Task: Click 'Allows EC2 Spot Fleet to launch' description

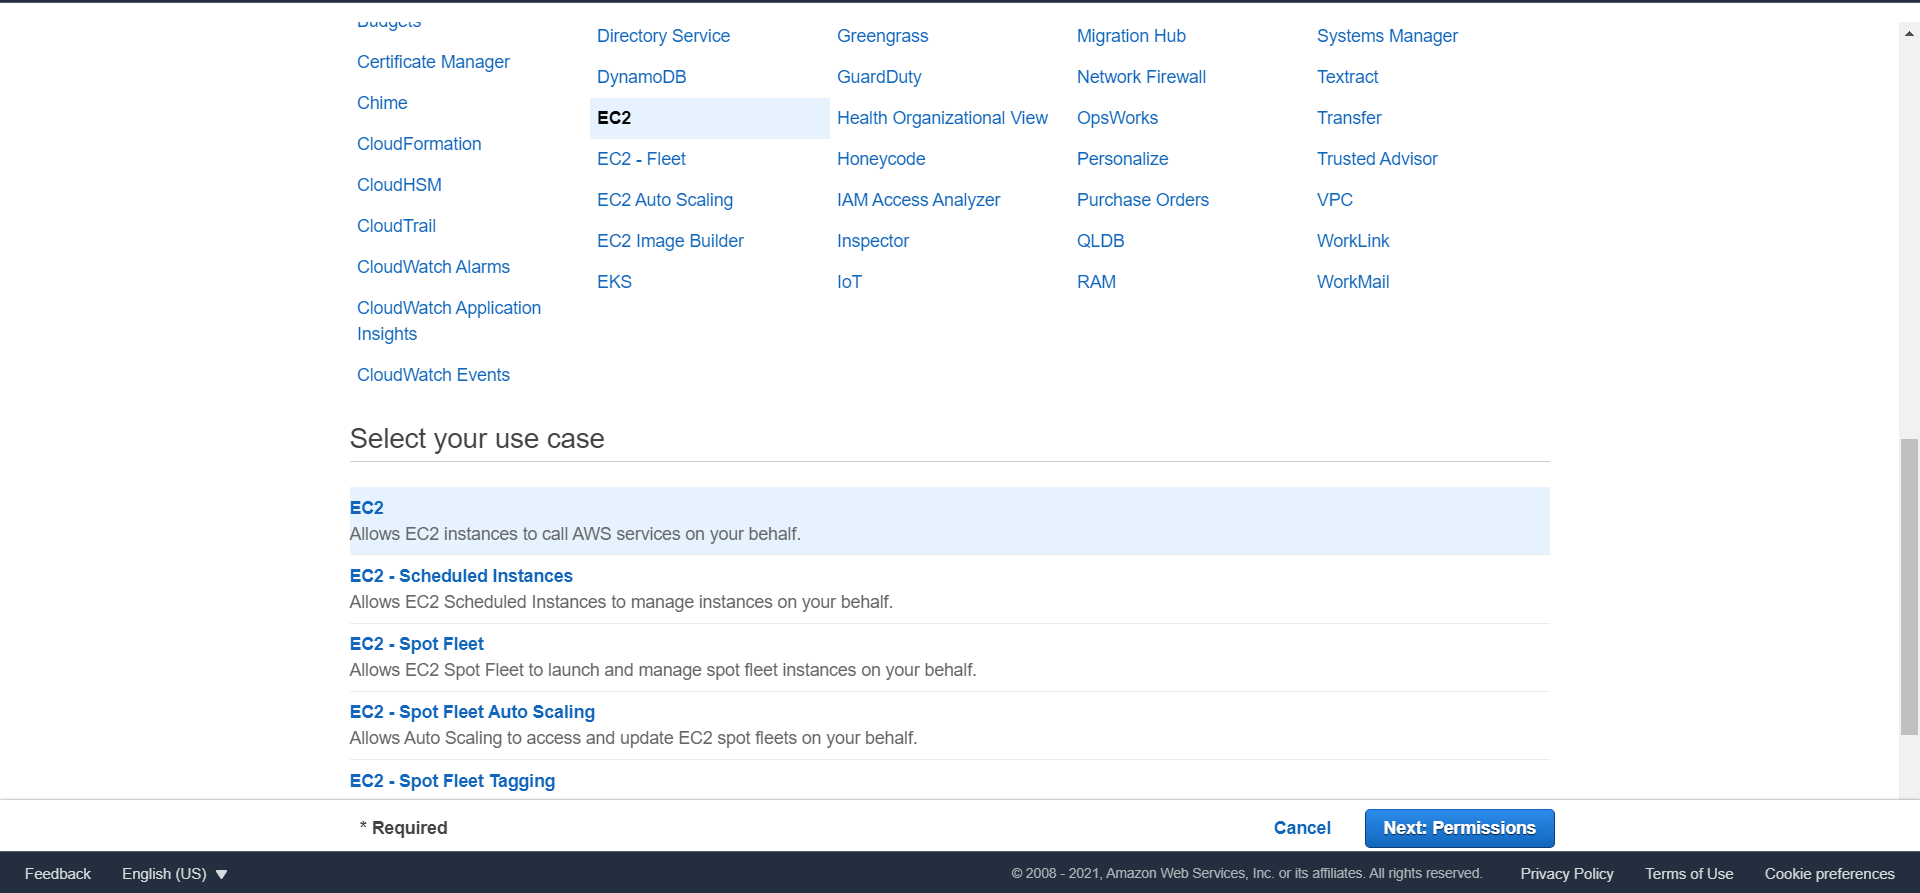Action: tap(663, 670)
